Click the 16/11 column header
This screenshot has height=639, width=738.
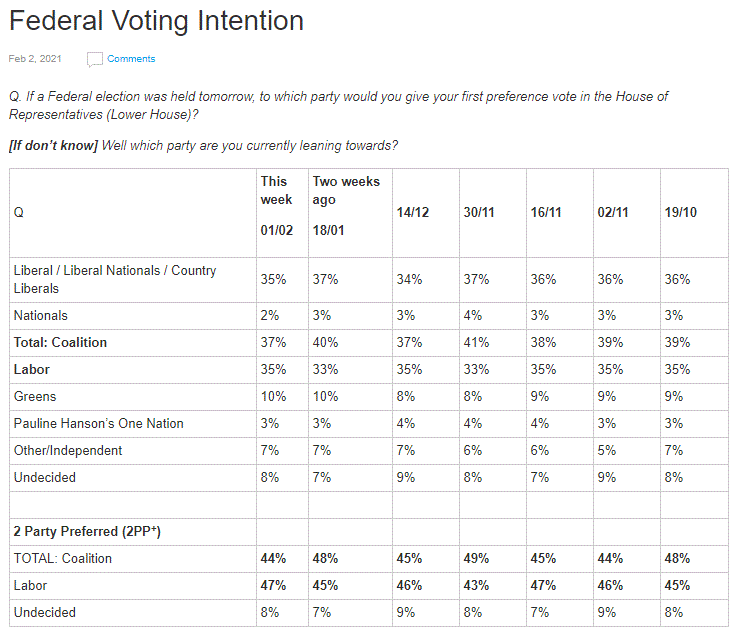(x=545, y=213)
